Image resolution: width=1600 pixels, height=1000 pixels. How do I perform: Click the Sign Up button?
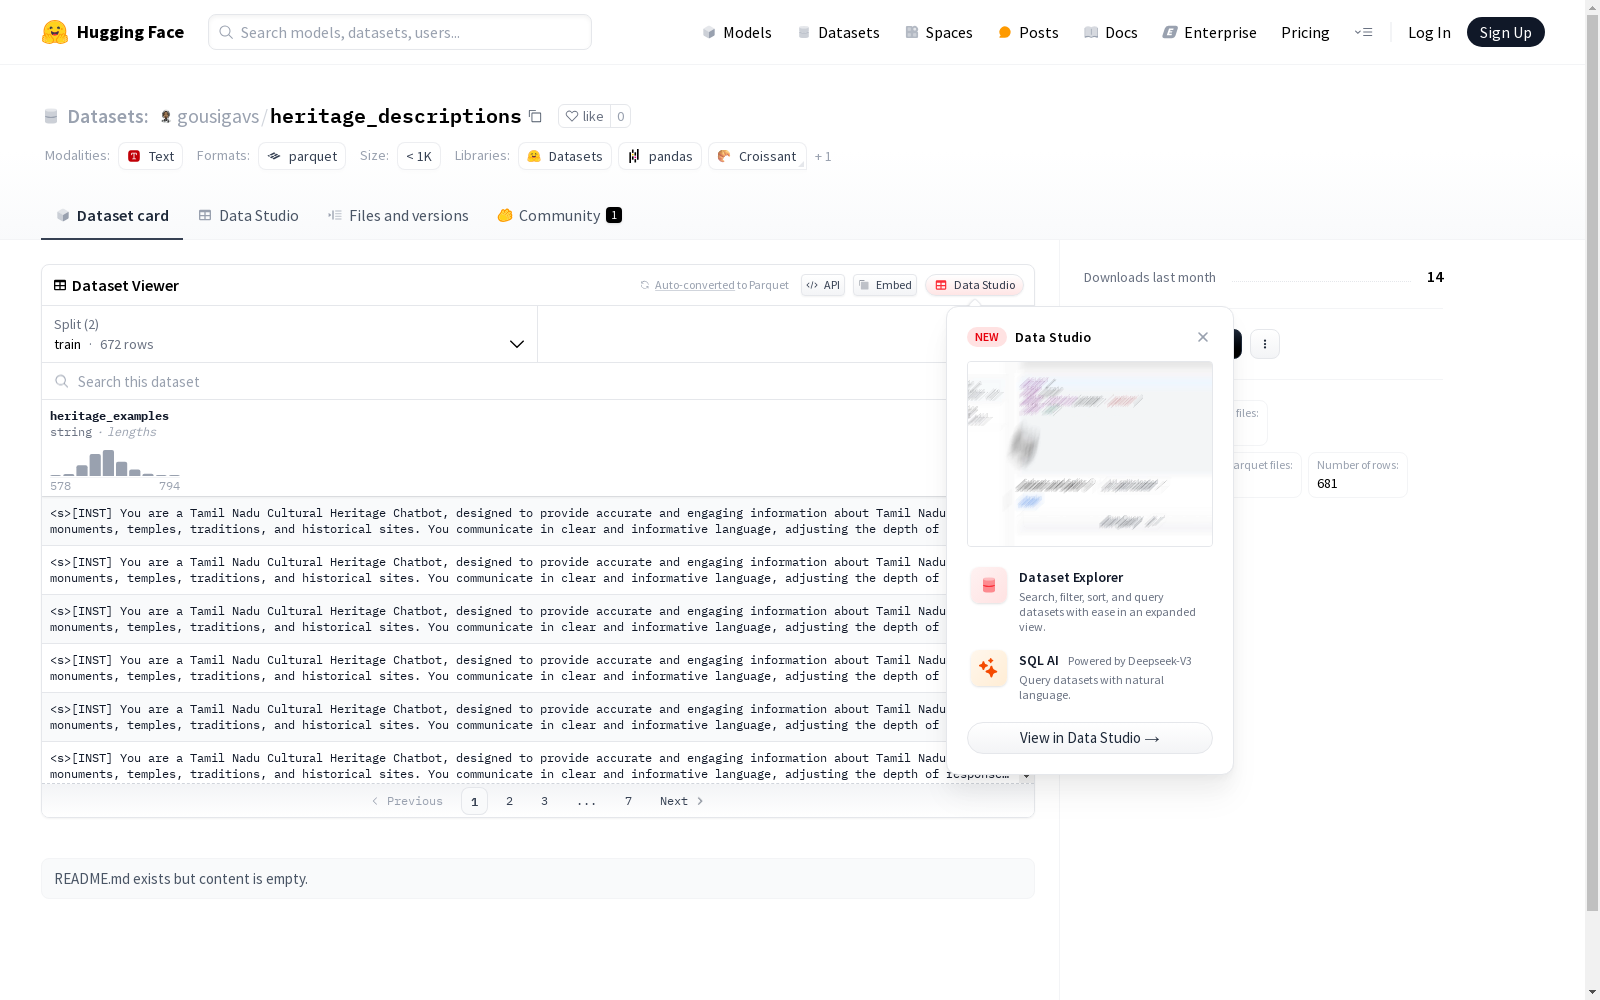(1505, 32)
